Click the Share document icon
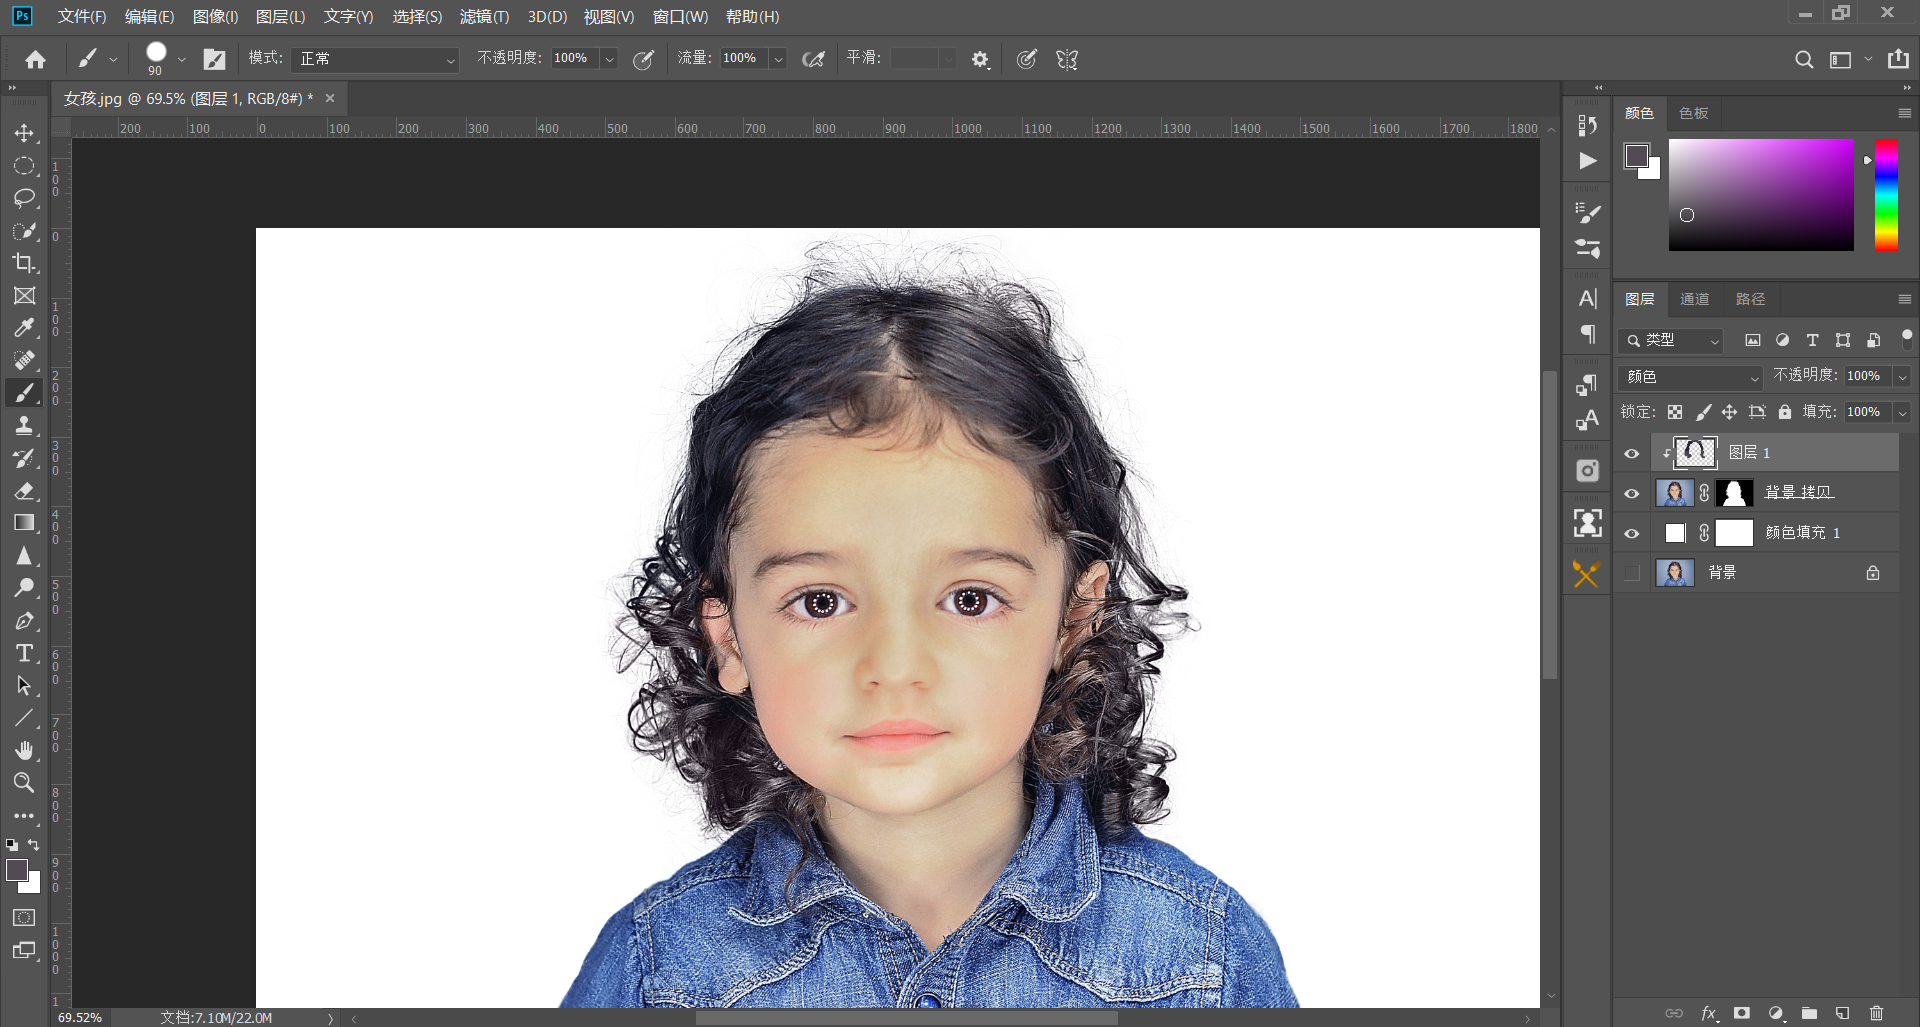This screenshot has height=1027, width=1920. pyautogui.click(x=1898, y=59)
